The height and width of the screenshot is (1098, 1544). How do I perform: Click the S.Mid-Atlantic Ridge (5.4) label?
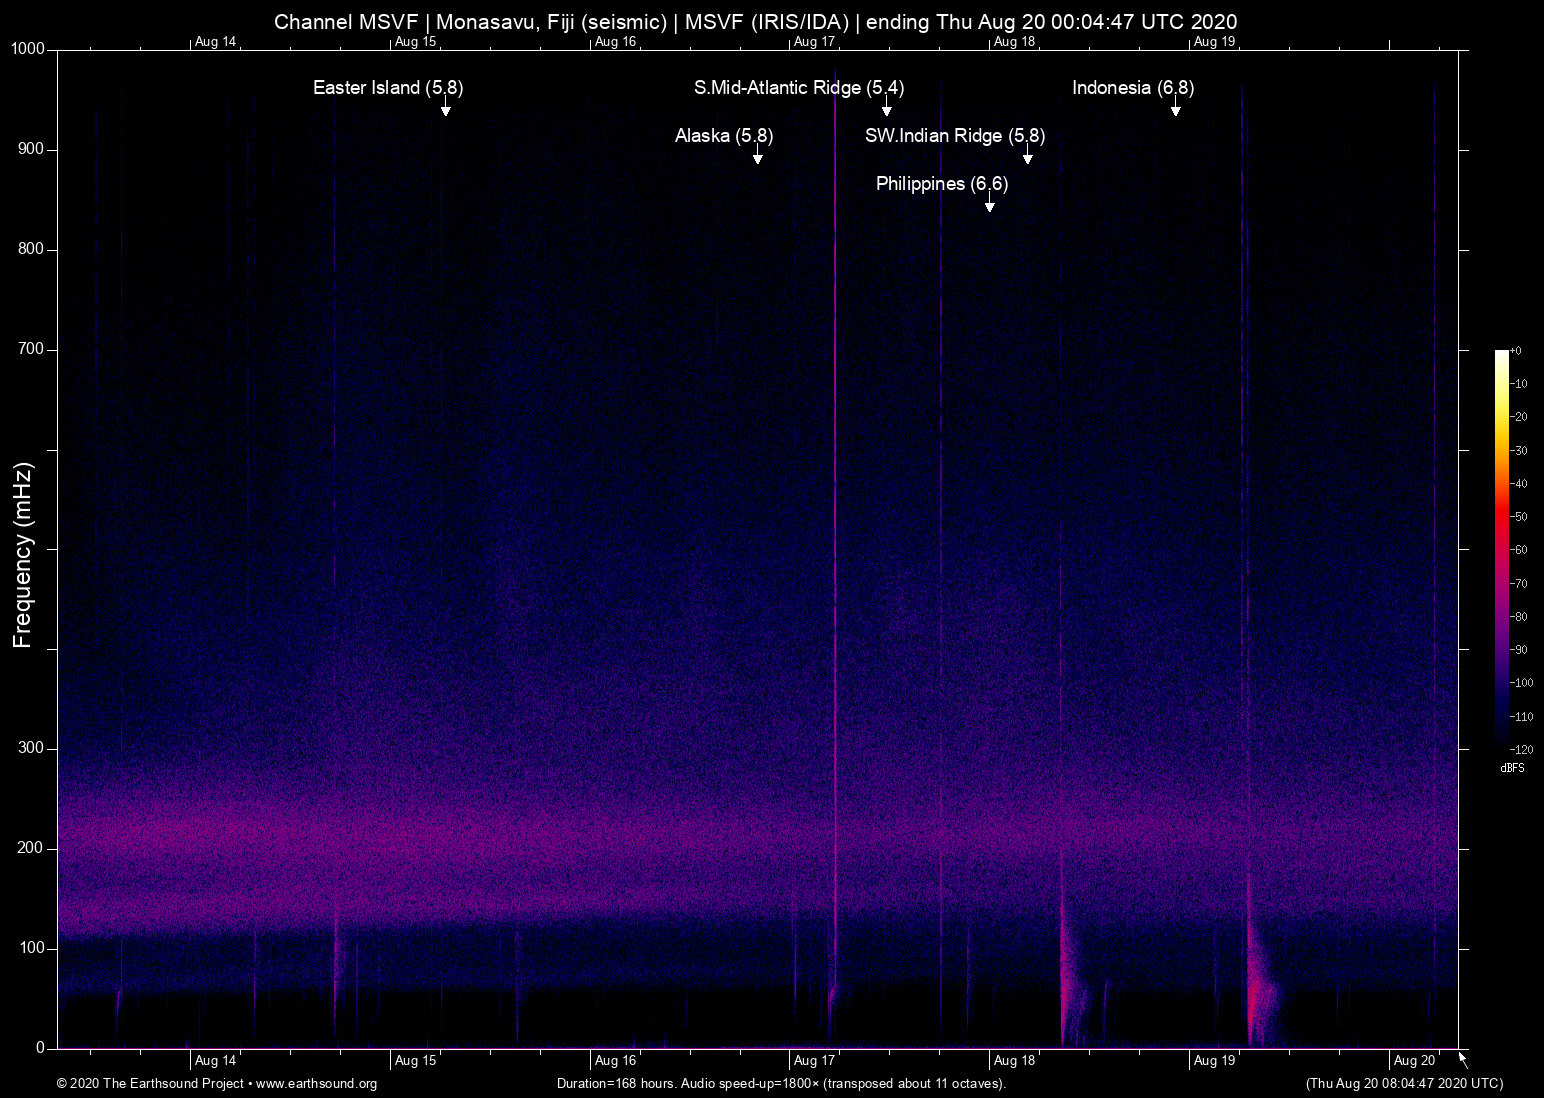pyautogui.click(x=799, y=88)
